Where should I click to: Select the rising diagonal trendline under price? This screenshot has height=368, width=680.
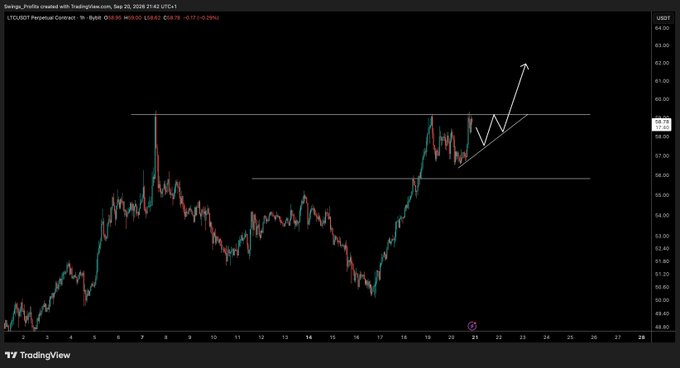click(493, 140)
